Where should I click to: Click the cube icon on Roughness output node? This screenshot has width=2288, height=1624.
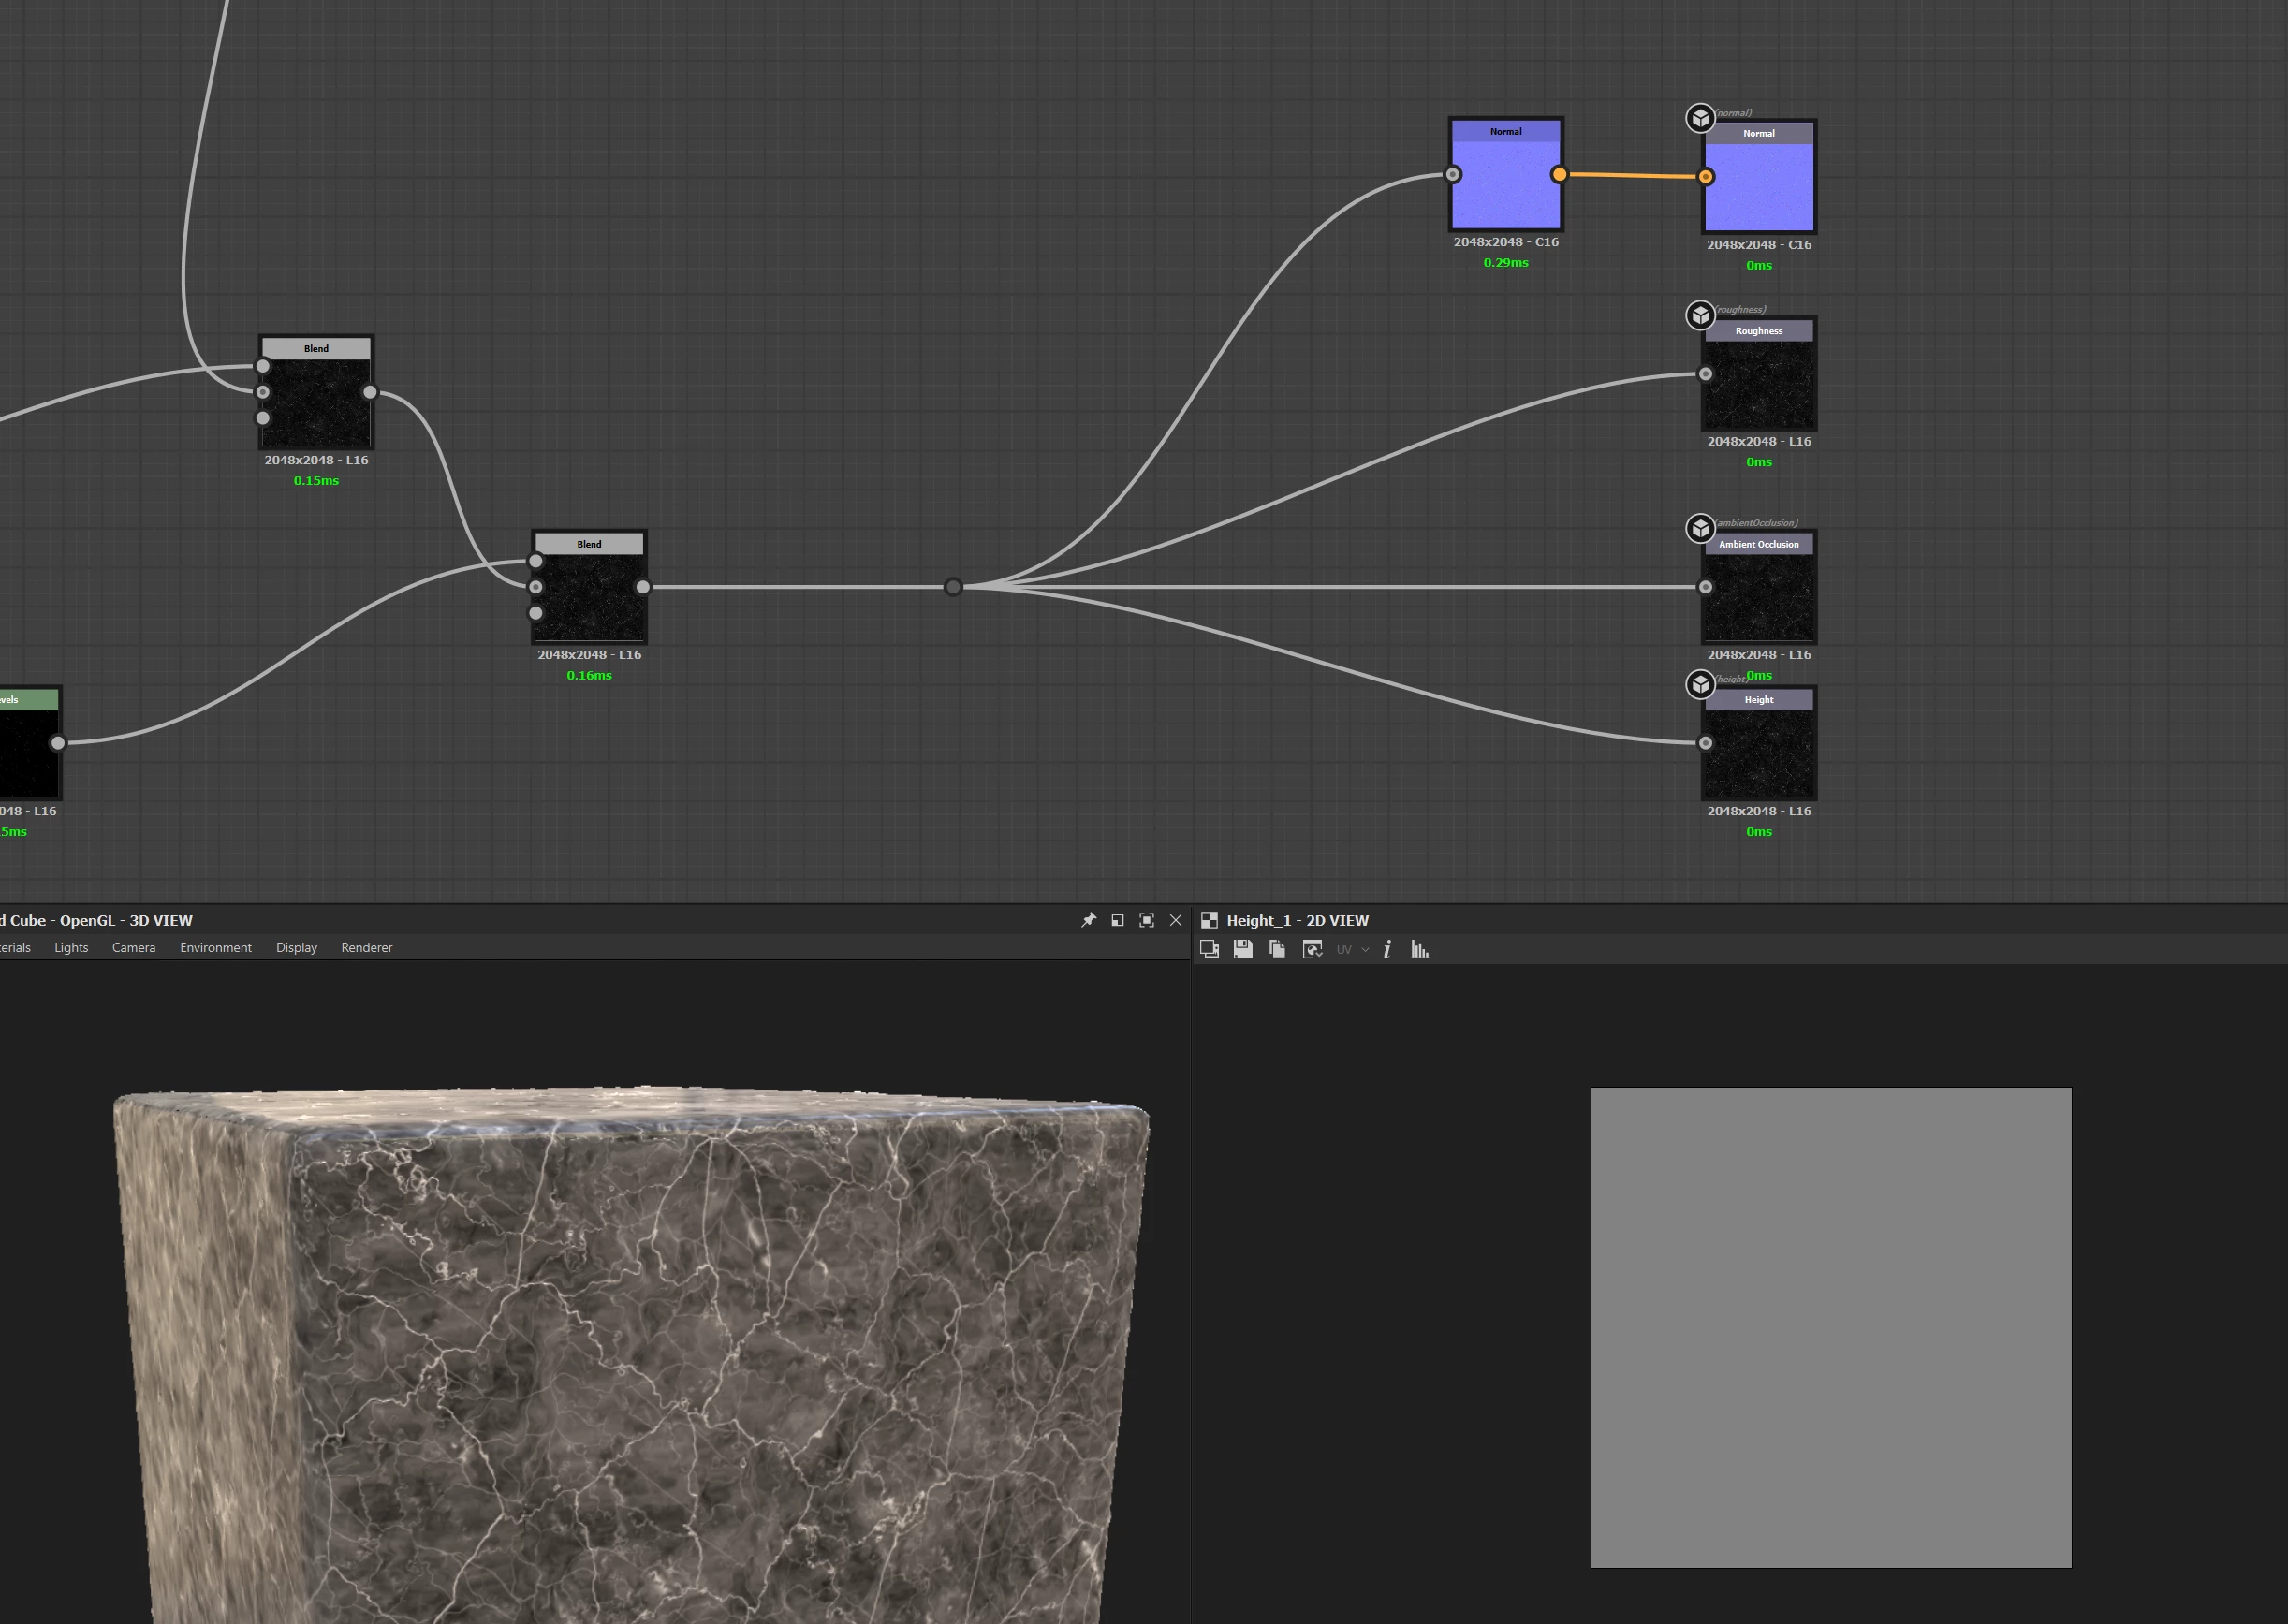(1700, 315)
